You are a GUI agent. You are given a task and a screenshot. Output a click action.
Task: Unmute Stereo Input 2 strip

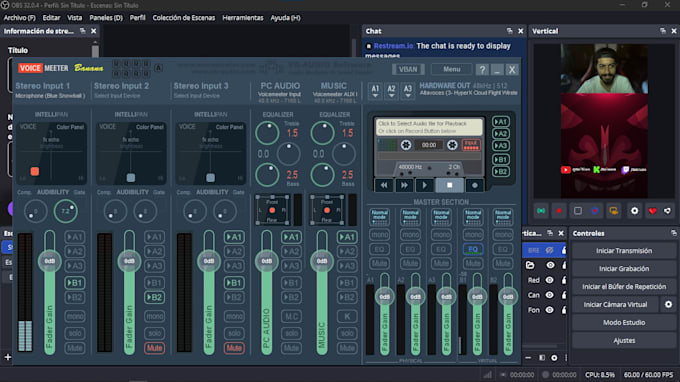[154, 348]
